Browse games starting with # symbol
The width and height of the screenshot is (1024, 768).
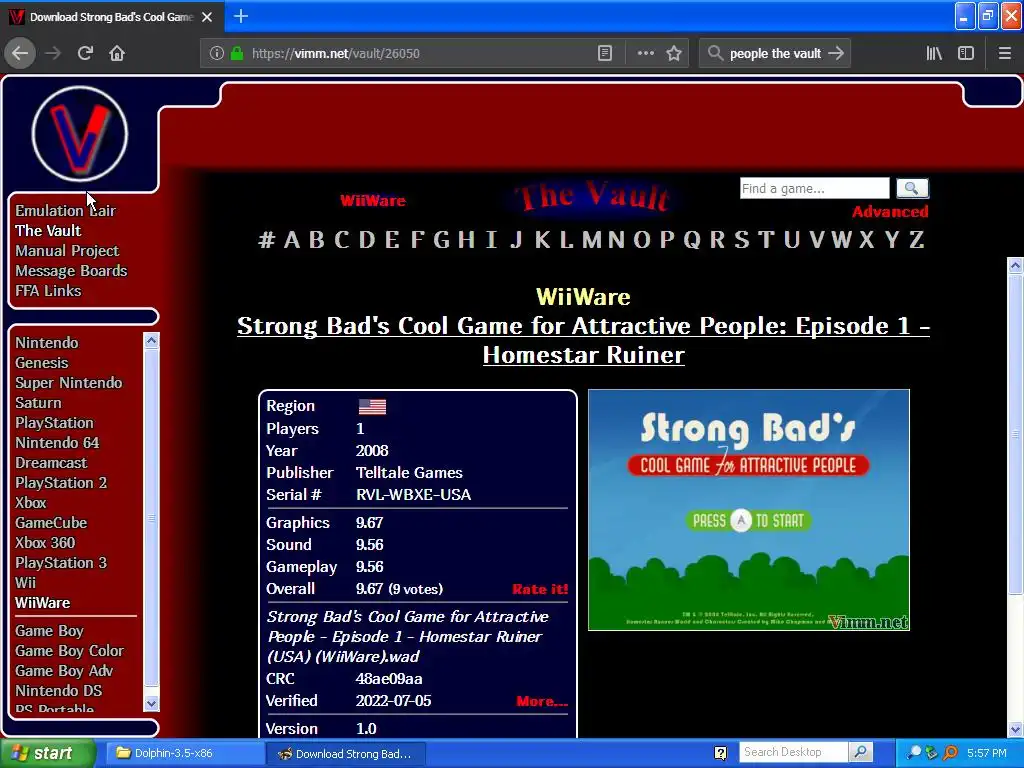266,240
